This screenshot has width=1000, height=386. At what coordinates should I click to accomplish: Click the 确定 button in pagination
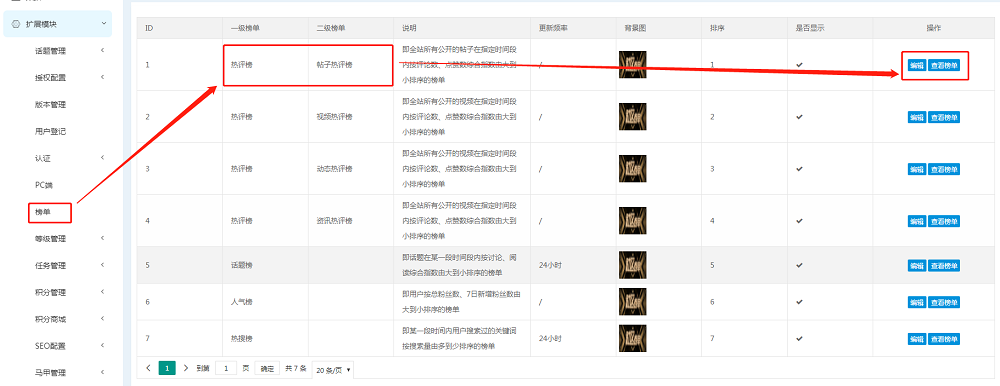click(x=267, y=368)
